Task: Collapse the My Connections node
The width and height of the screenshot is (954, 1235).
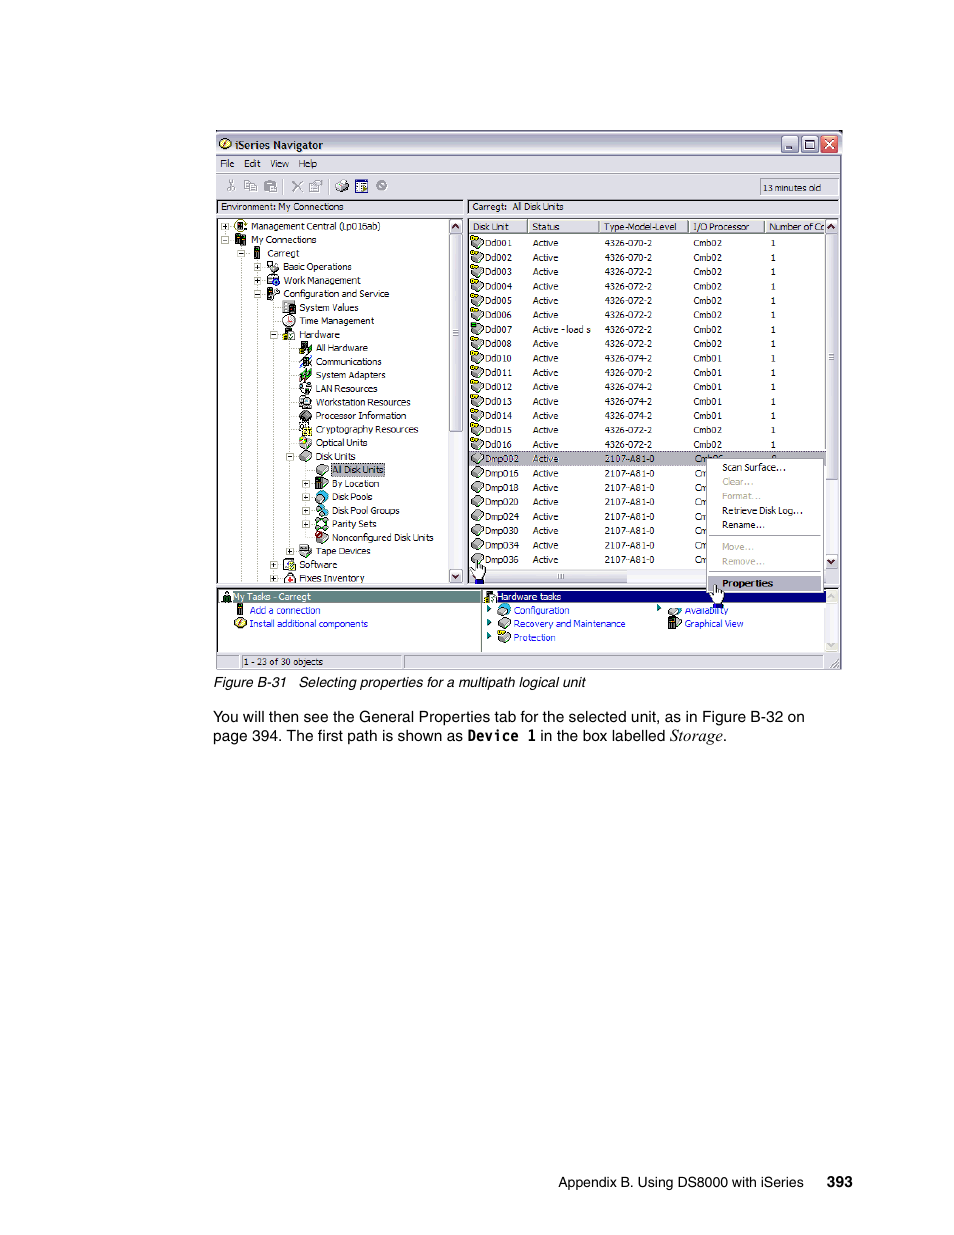Action: click(x=226, y=240)
